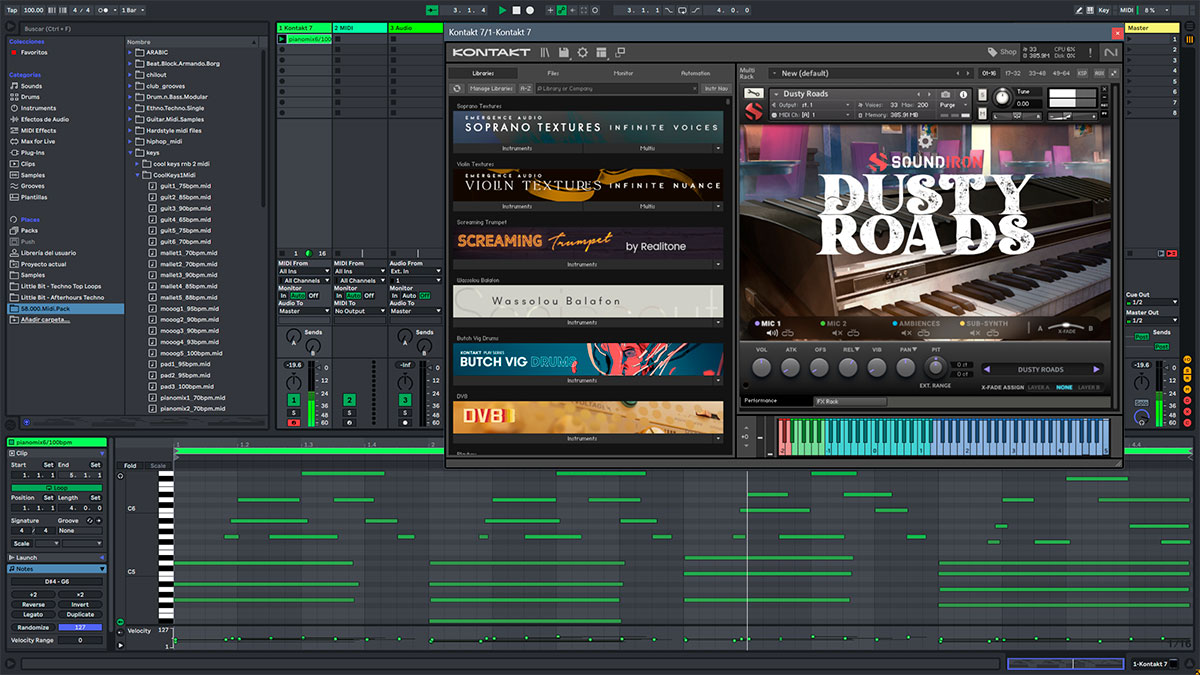
Task: Switch to Kontakt Files tab
Action: coord(553,73)
